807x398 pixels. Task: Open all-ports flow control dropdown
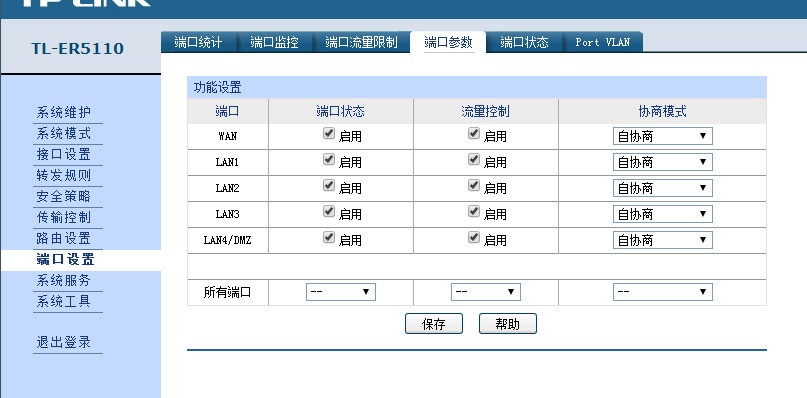(x=486, y=292)
